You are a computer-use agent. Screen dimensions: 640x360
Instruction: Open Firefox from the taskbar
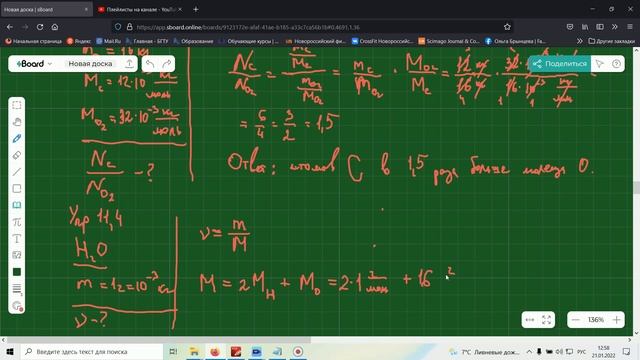(215, 351)
